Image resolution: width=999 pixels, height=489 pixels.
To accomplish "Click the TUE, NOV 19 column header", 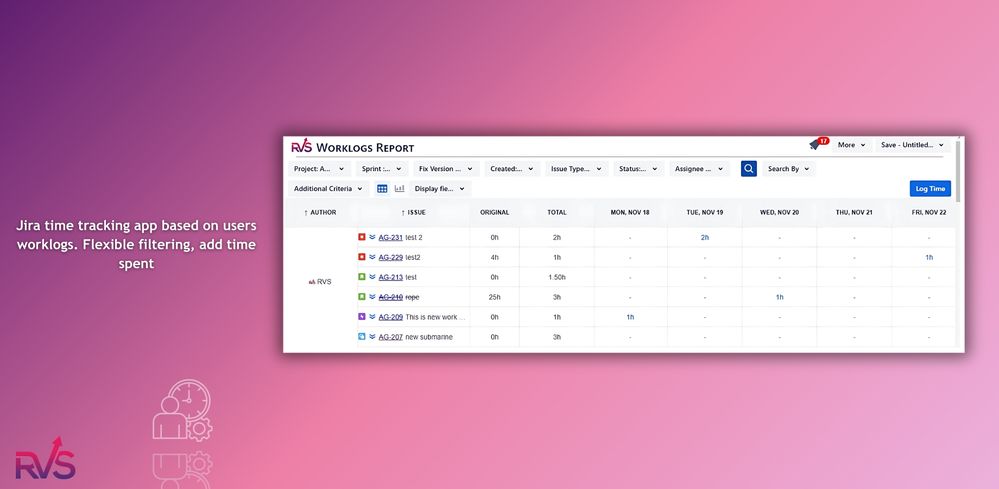I will click(x=705, y=212).
